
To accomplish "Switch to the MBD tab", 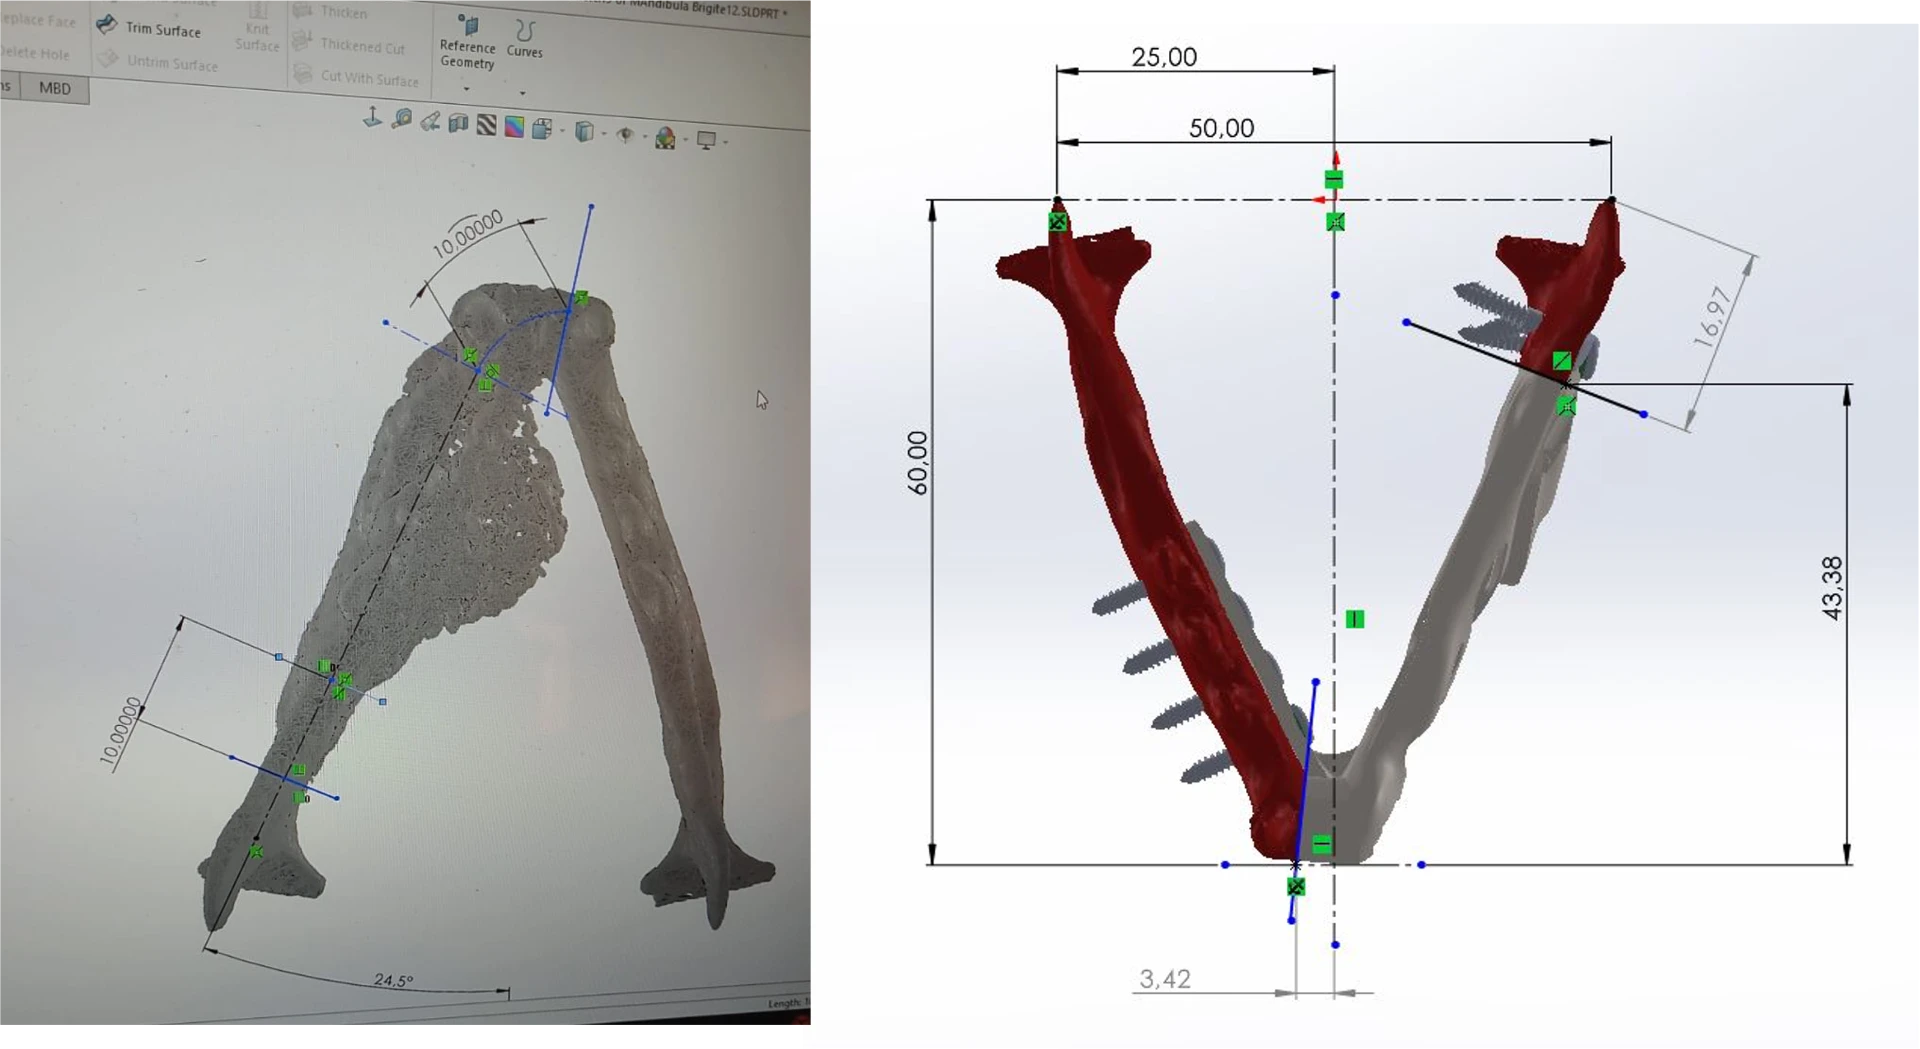I will tap(55, 88).
